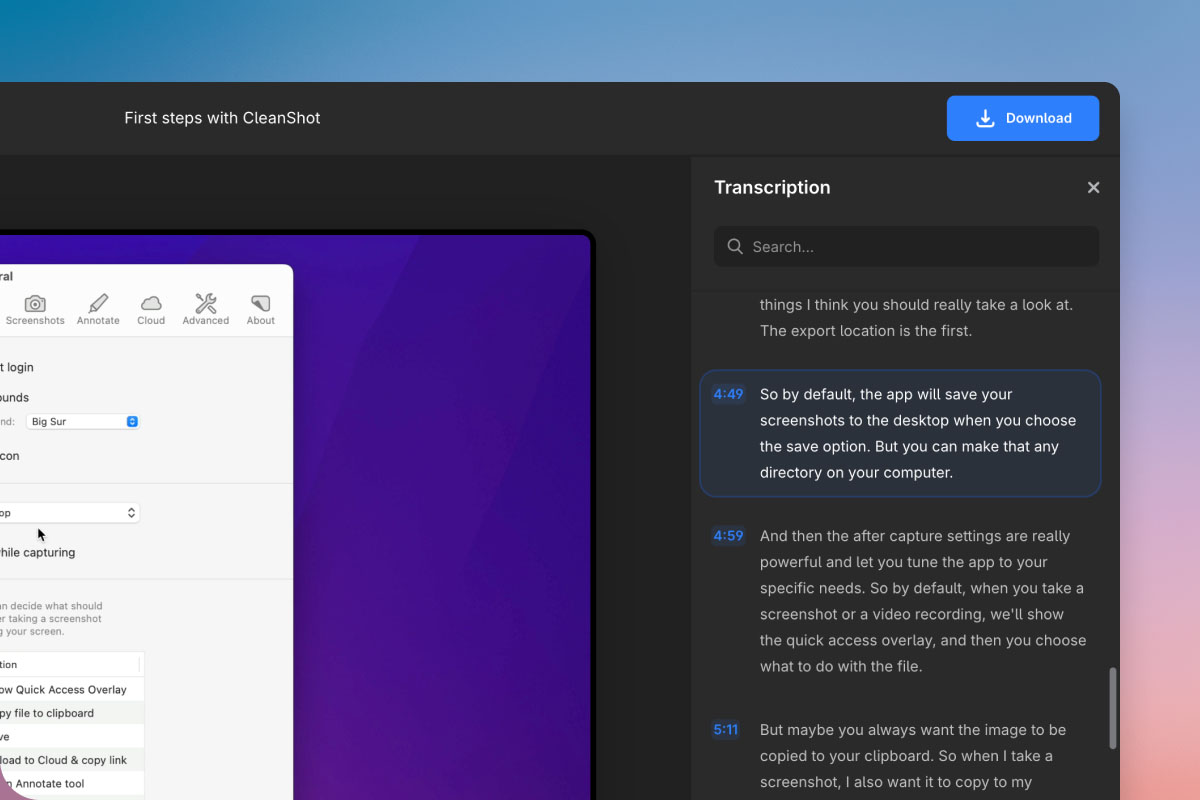
Task: Click the download arrow icon
Action: click(x=985, y=118)
